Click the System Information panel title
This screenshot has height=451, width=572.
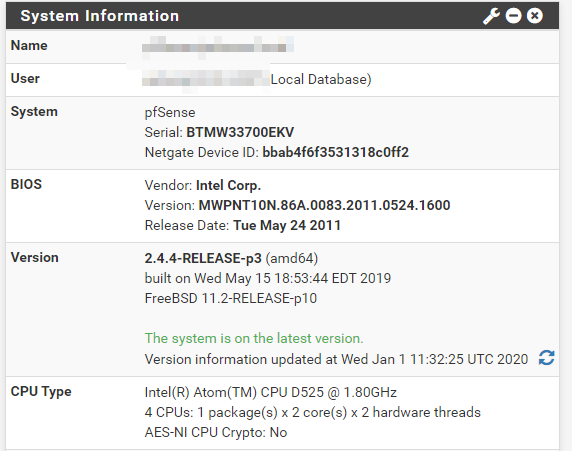point(100,16)
